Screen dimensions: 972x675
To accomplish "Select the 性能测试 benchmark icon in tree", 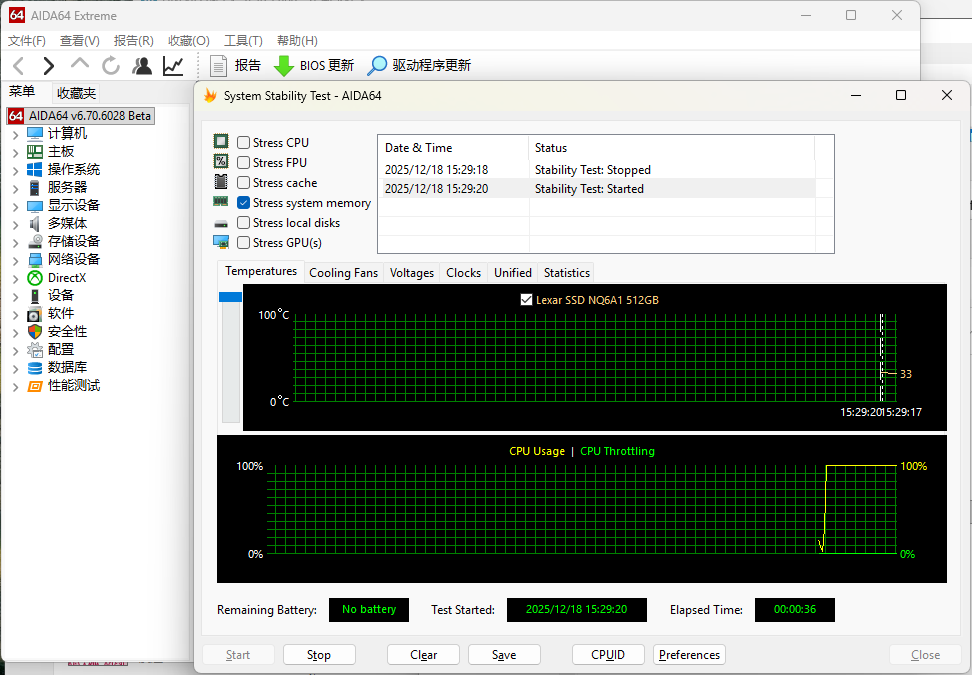I will (35, 386).
